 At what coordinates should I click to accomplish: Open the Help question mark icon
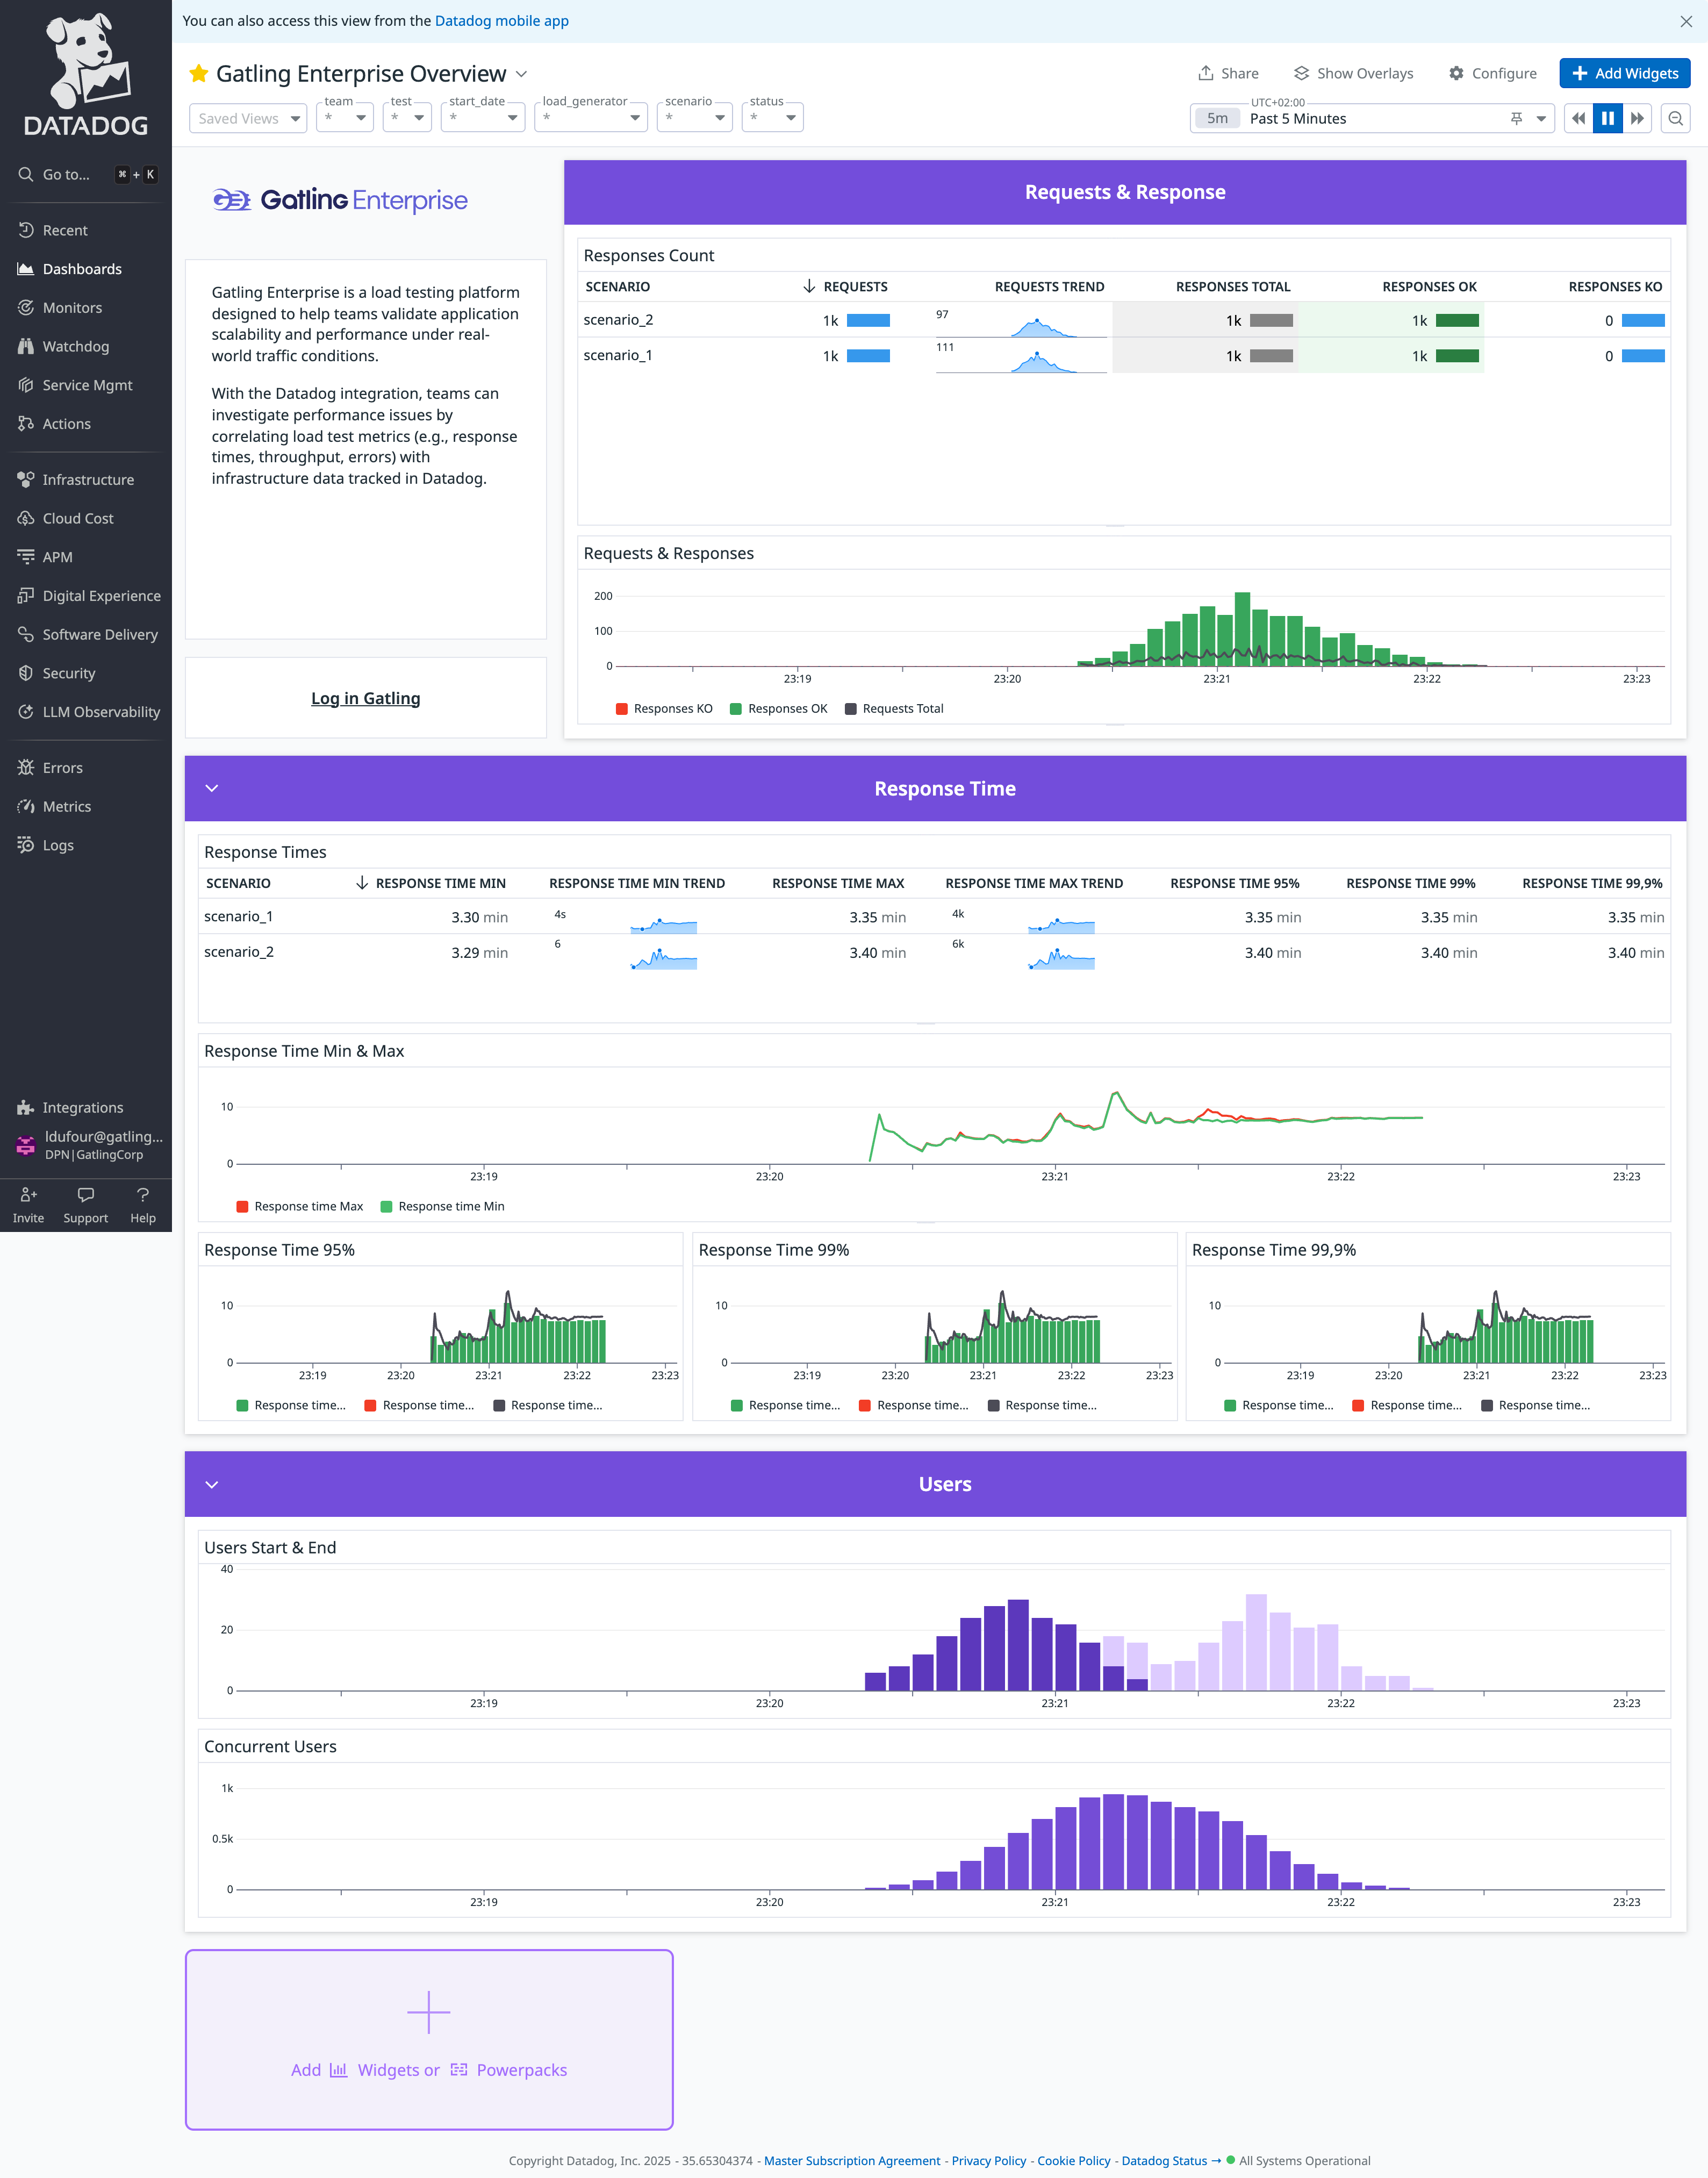[x=143, y=1195]
